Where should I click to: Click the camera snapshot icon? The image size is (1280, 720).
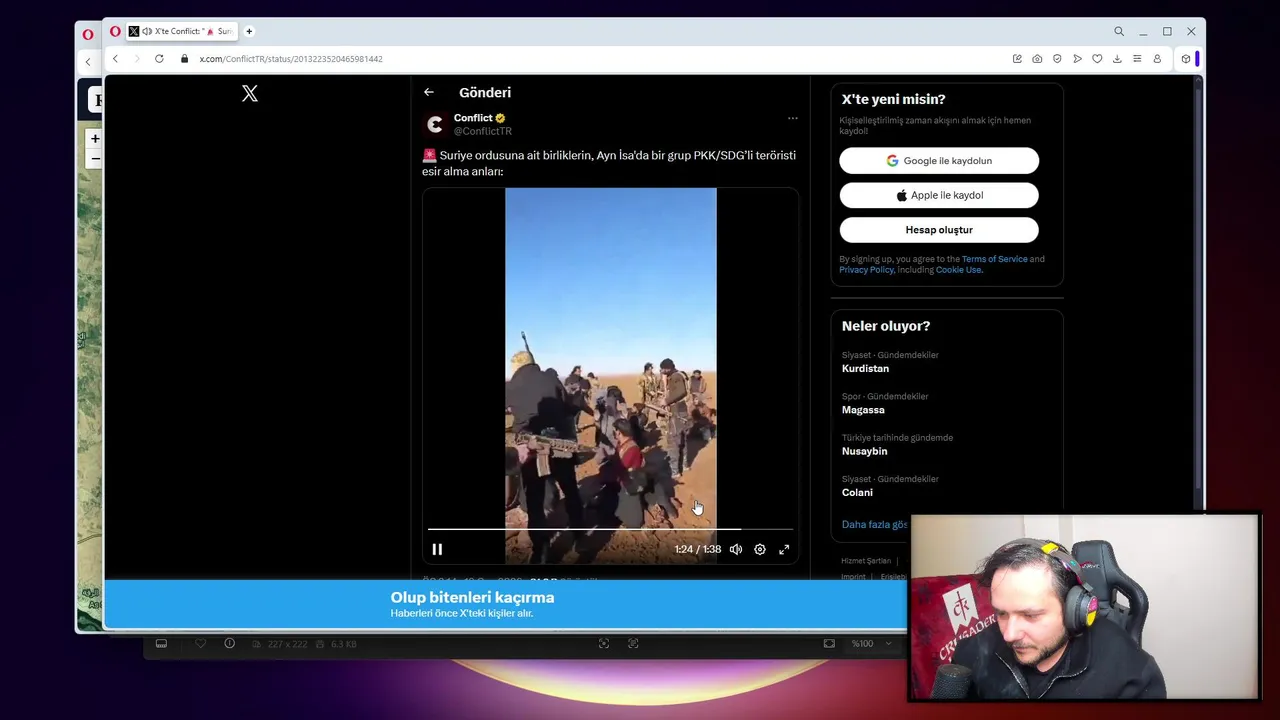point(1037,59)
